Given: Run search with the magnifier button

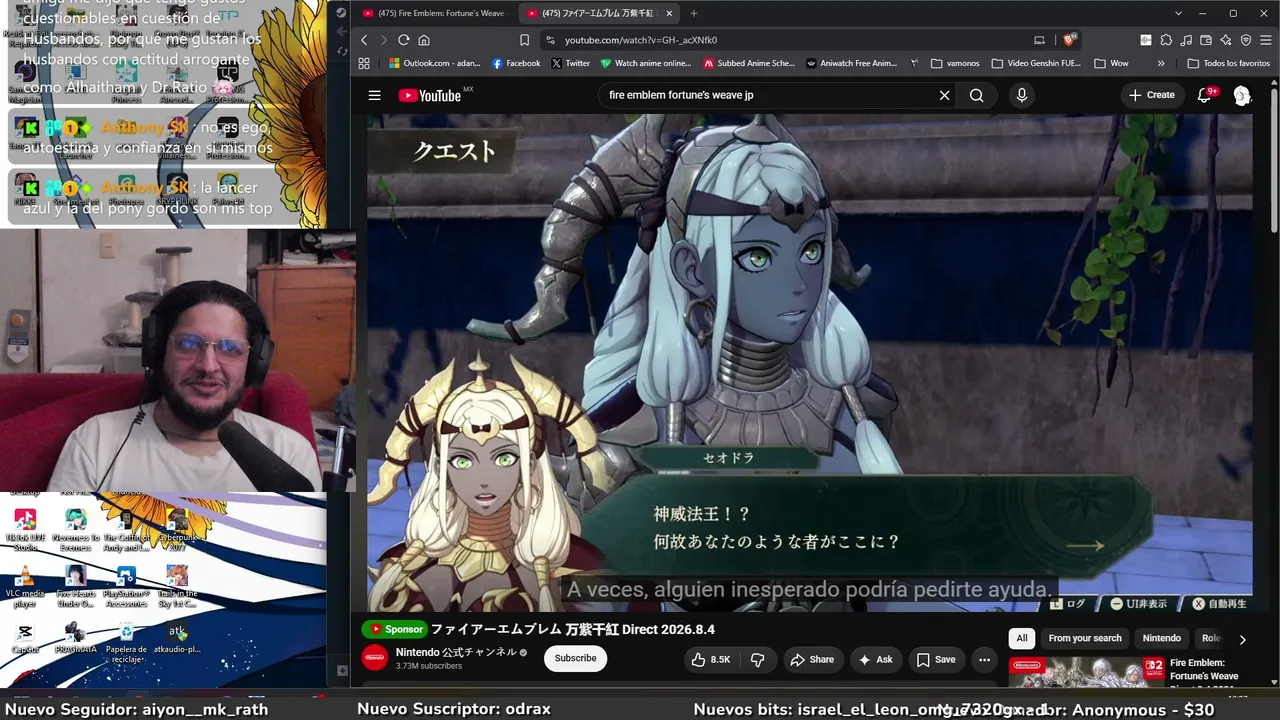Looking at the screenshot, I should [x=977, y=95].
